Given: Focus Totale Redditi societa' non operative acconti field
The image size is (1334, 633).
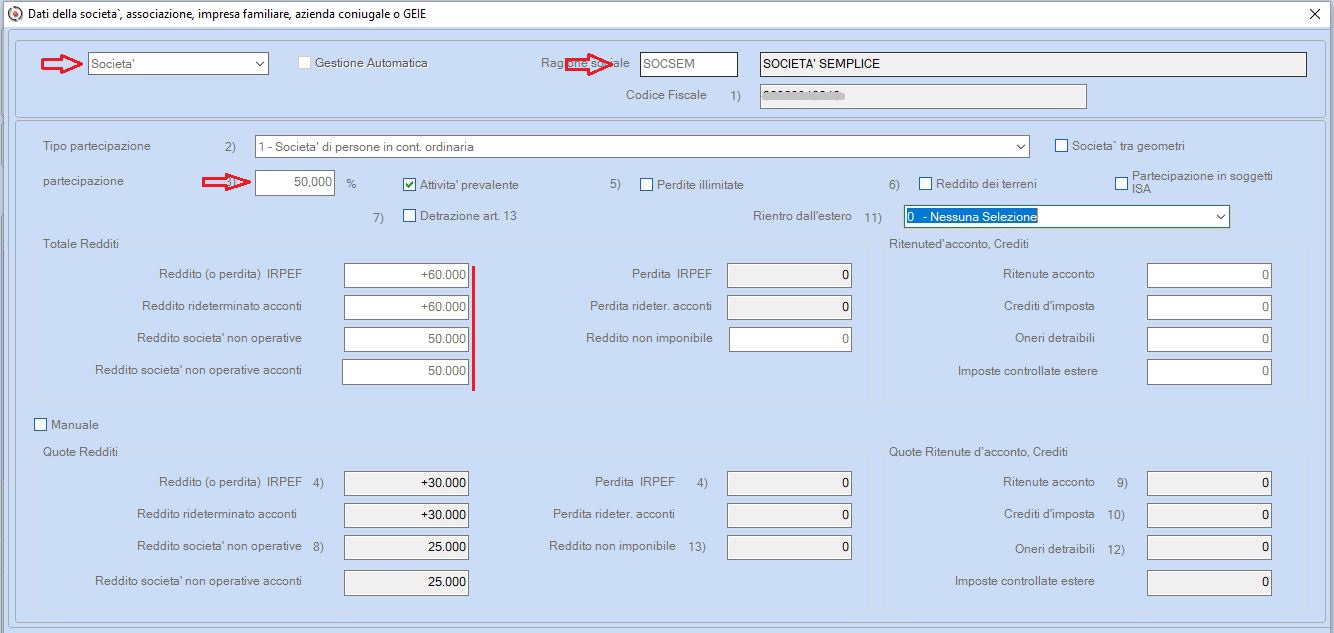Looking at the screenshot, I should tap(406, 371).
